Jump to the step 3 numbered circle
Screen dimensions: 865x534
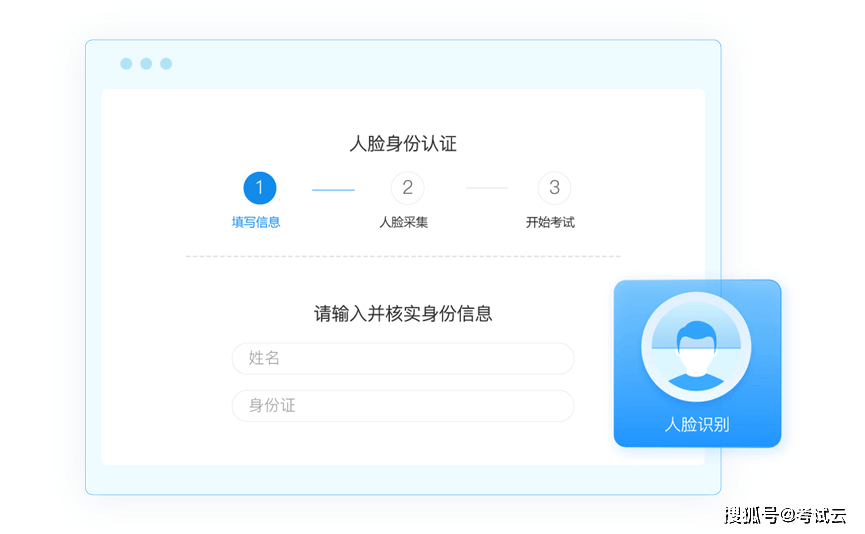coord(554,187)
